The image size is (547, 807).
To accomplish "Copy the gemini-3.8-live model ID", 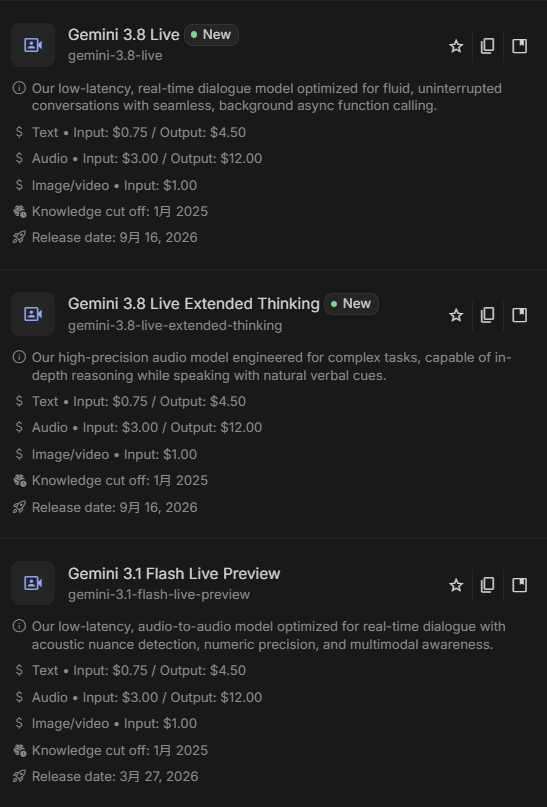I will coord(487,46).
